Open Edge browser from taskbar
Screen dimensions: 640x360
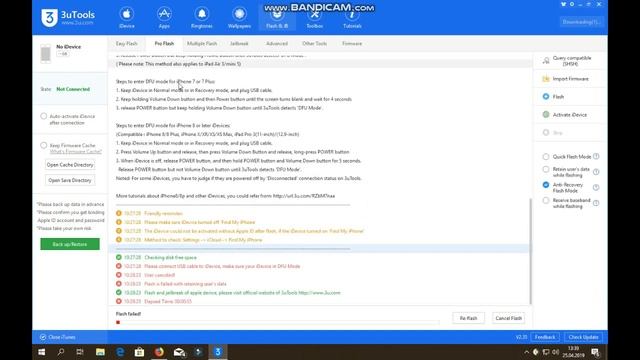click(x=120, y=352)
